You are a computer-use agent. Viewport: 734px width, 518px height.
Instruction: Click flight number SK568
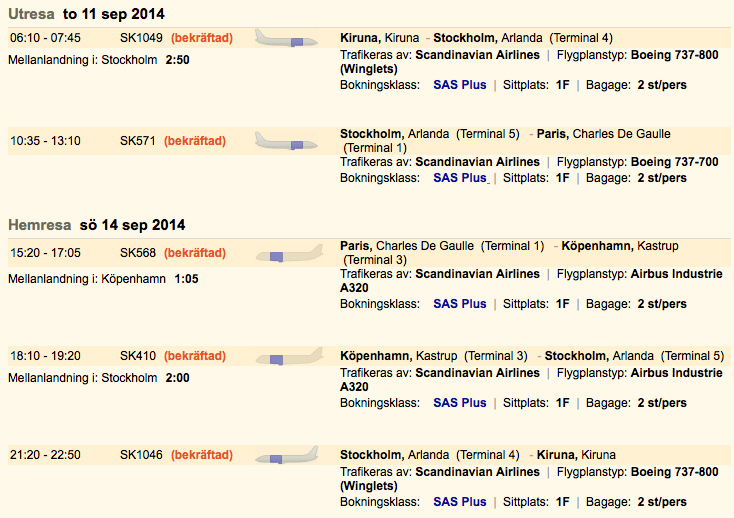138,253
